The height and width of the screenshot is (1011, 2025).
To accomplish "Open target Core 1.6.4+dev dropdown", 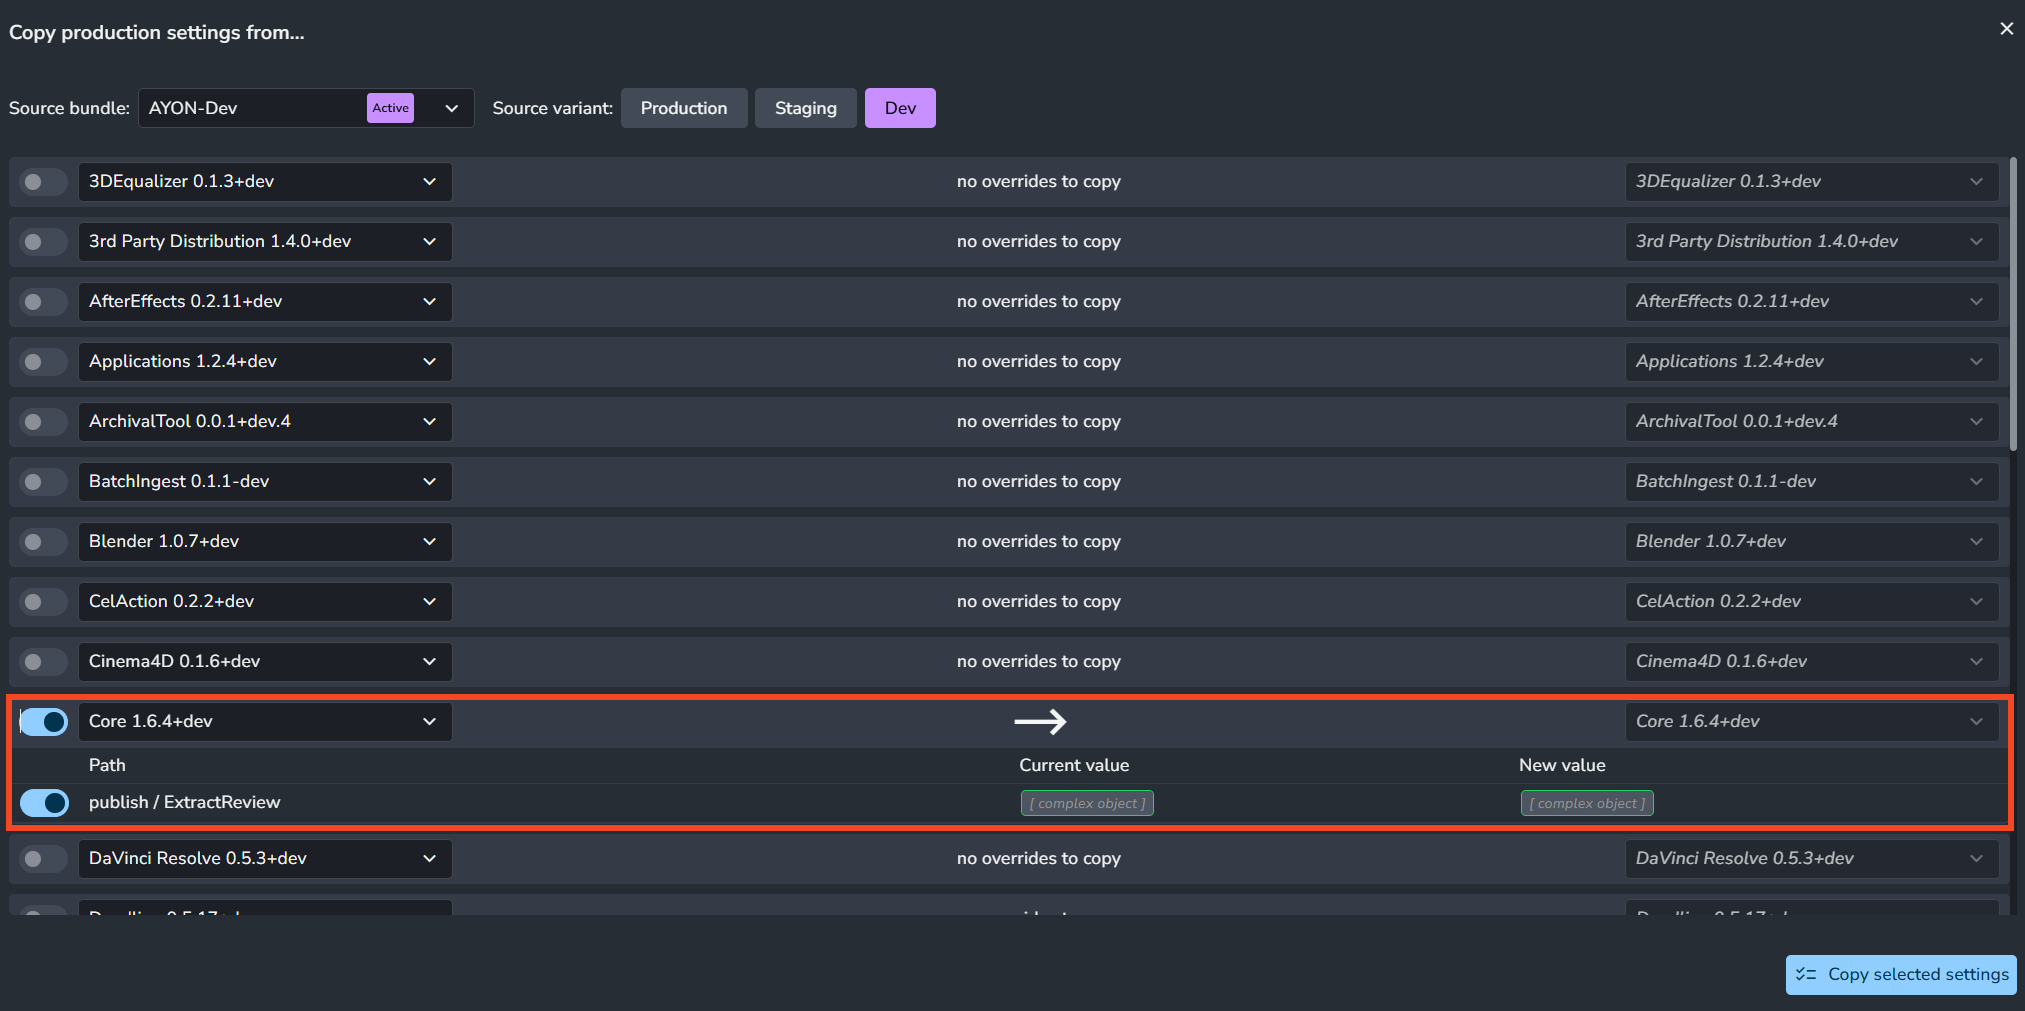I will (x=1812, y=722).
